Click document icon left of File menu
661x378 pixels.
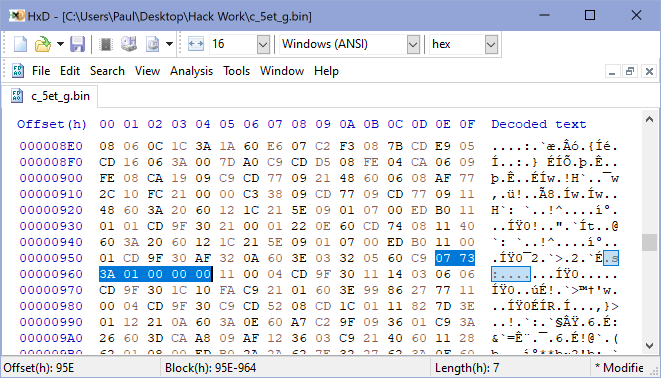coord(18,71)
